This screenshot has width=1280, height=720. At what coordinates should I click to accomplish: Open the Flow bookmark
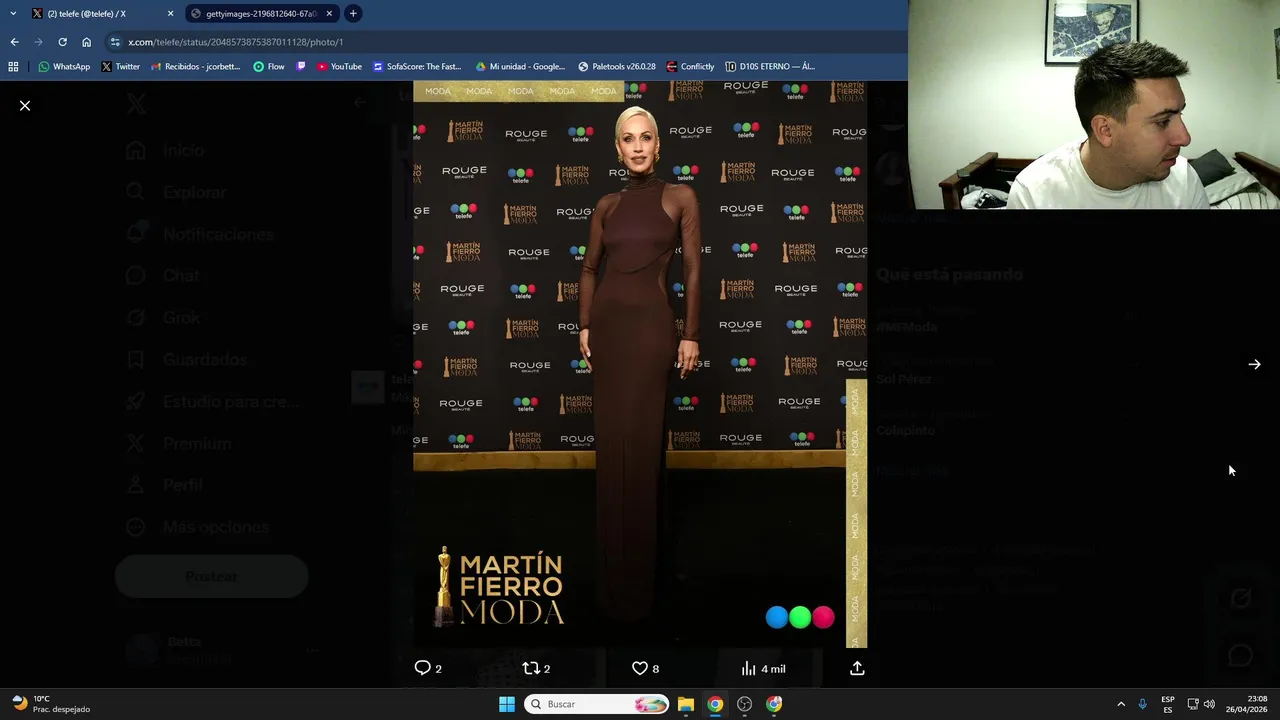pos(269,67)
